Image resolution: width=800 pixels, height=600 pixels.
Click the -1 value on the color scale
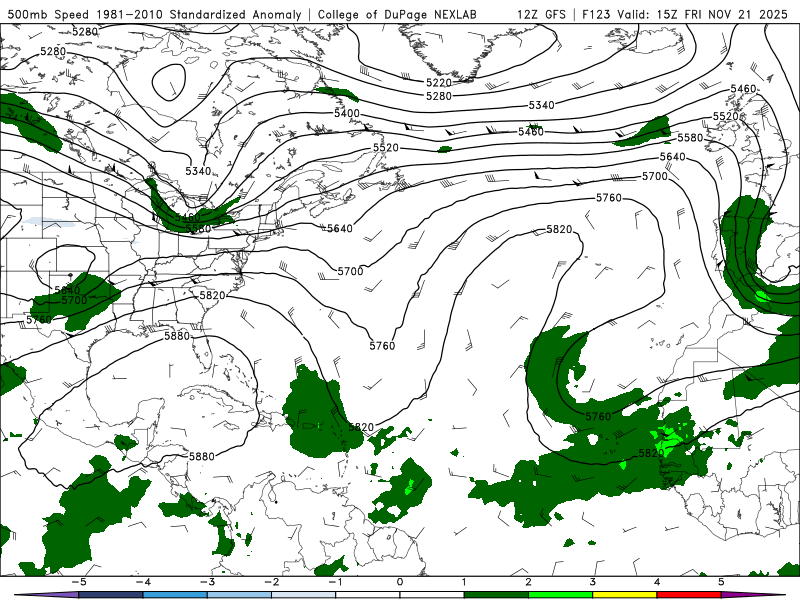[x=335, y=582]
